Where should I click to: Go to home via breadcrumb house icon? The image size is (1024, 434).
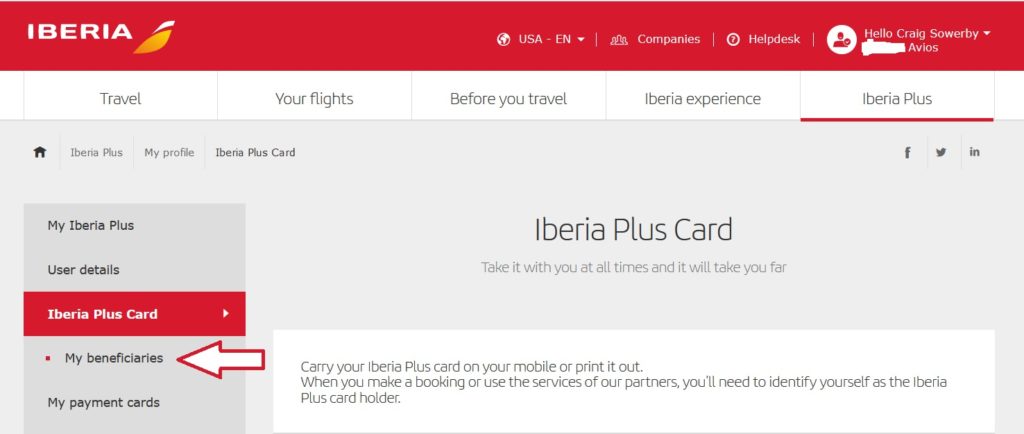(x=40, y=153)
